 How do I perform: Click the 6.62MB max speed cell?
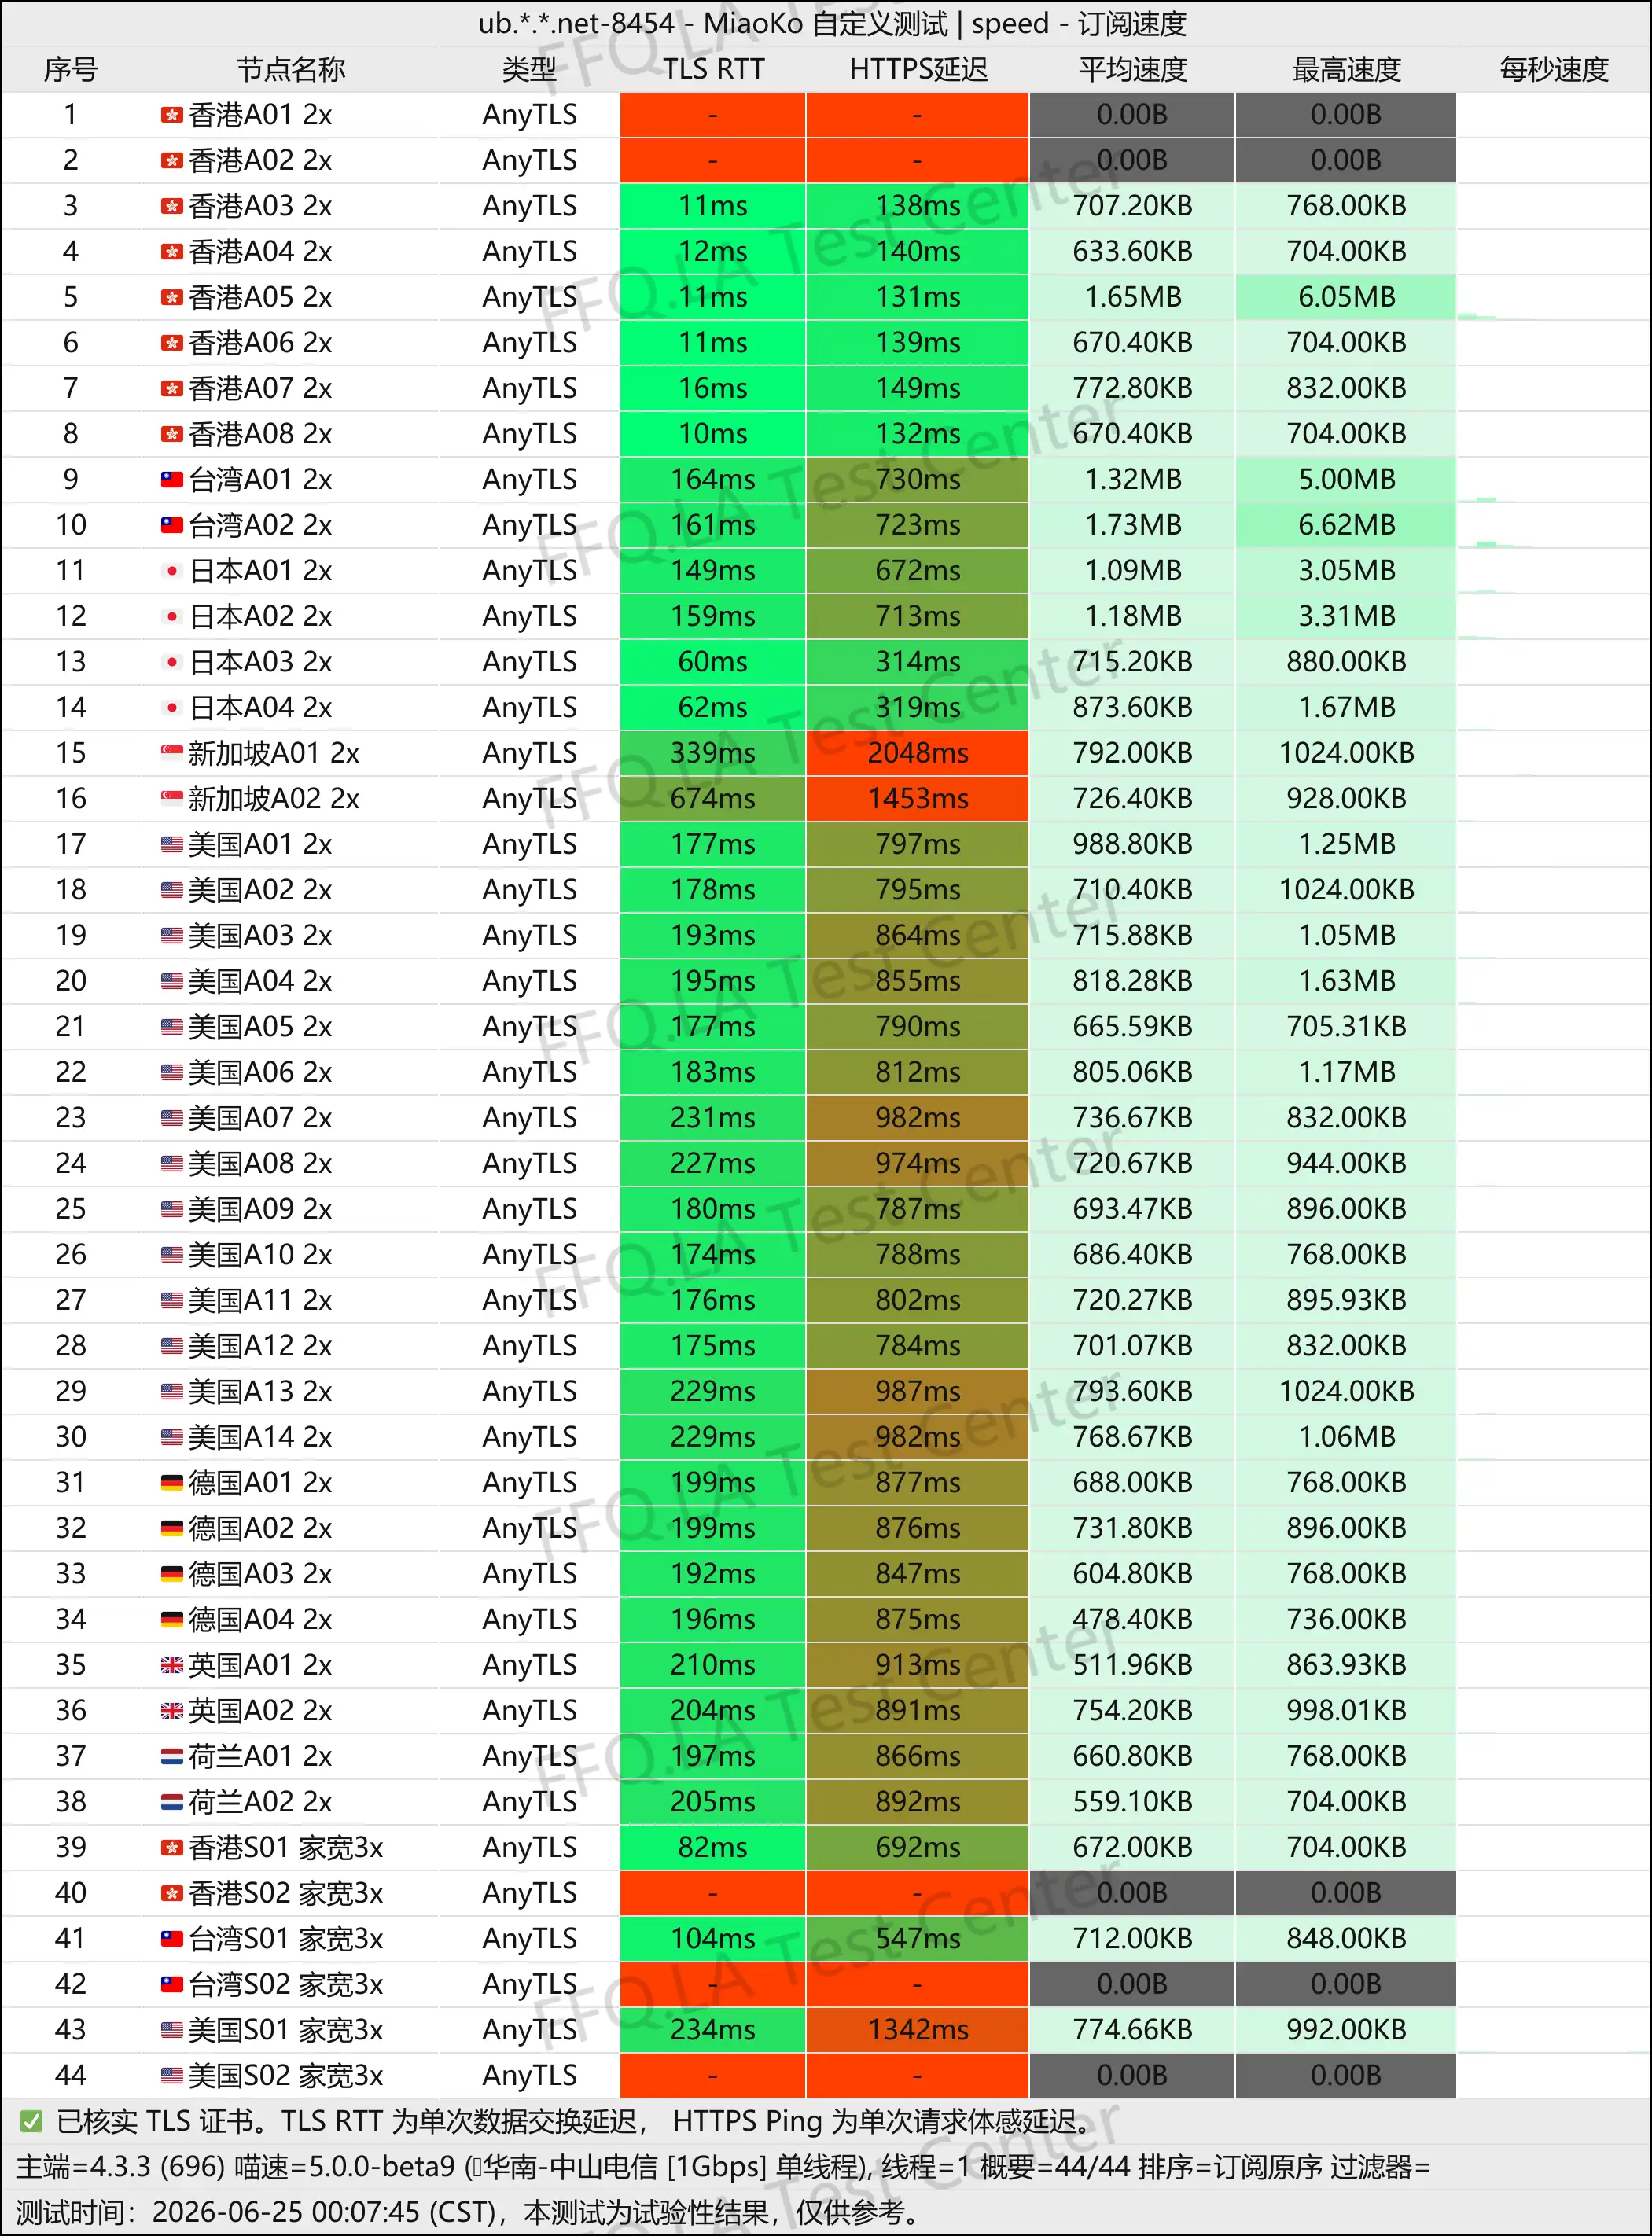tap(1346, 525)
